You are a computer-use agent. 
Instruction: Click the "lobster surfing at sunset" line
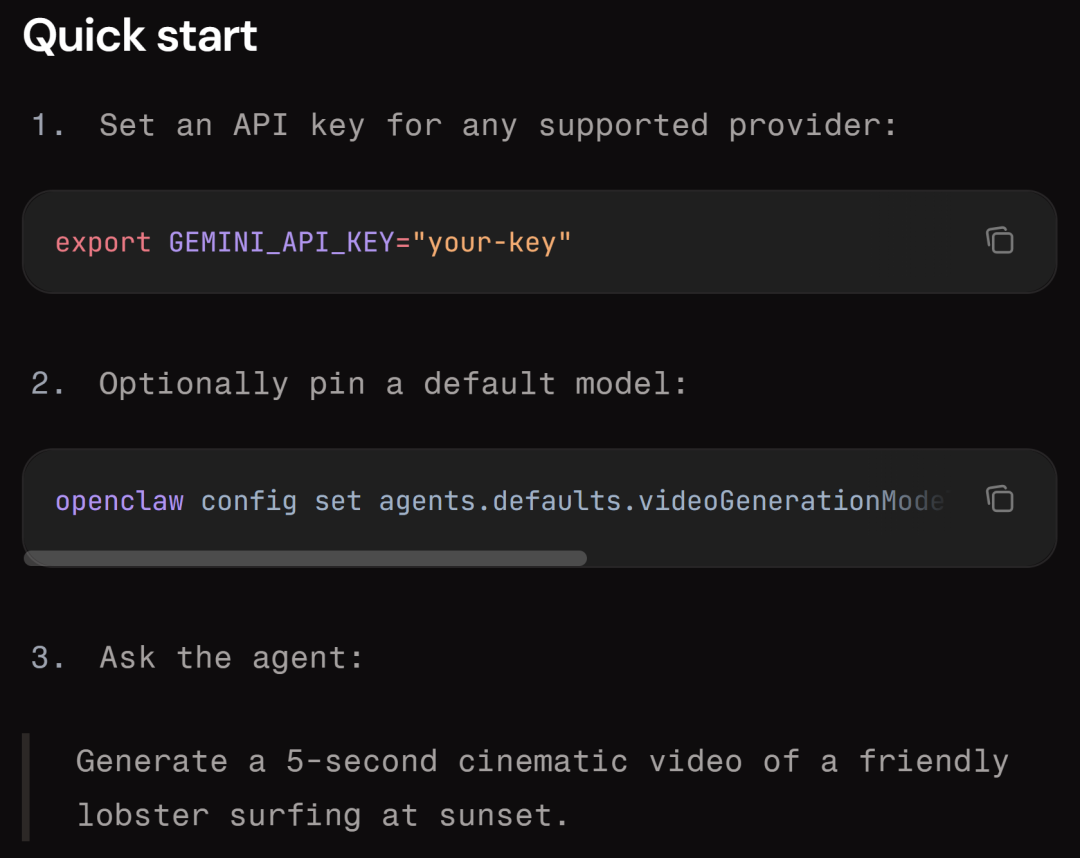point(322,815)
